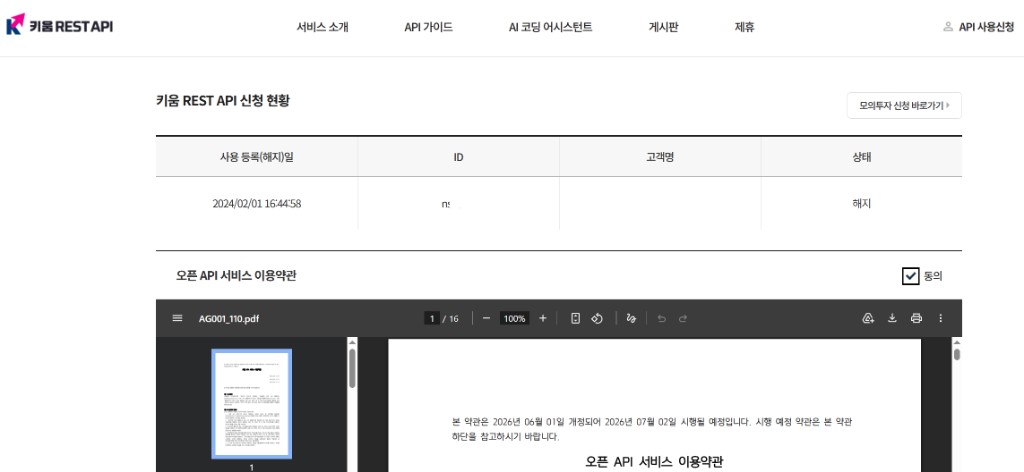1024x472 pixels.
Task: Download the AG001_110.pdf file
Action: coord(892,318)
